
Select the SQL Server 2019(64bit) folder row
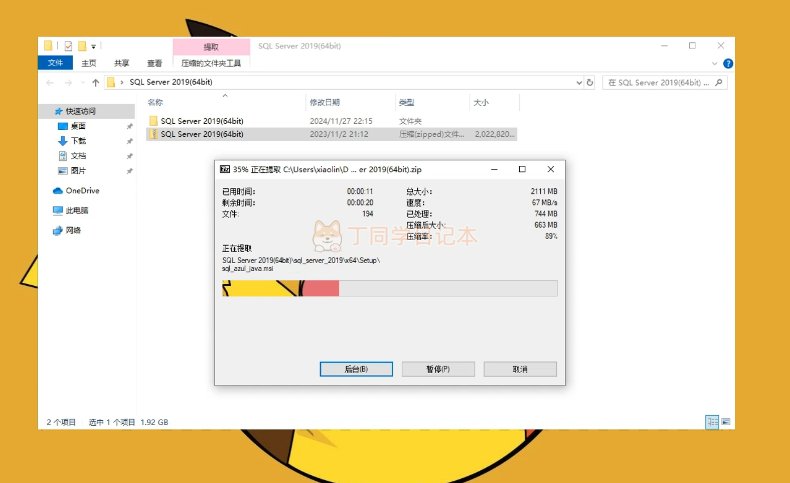[x=332, y=121]
